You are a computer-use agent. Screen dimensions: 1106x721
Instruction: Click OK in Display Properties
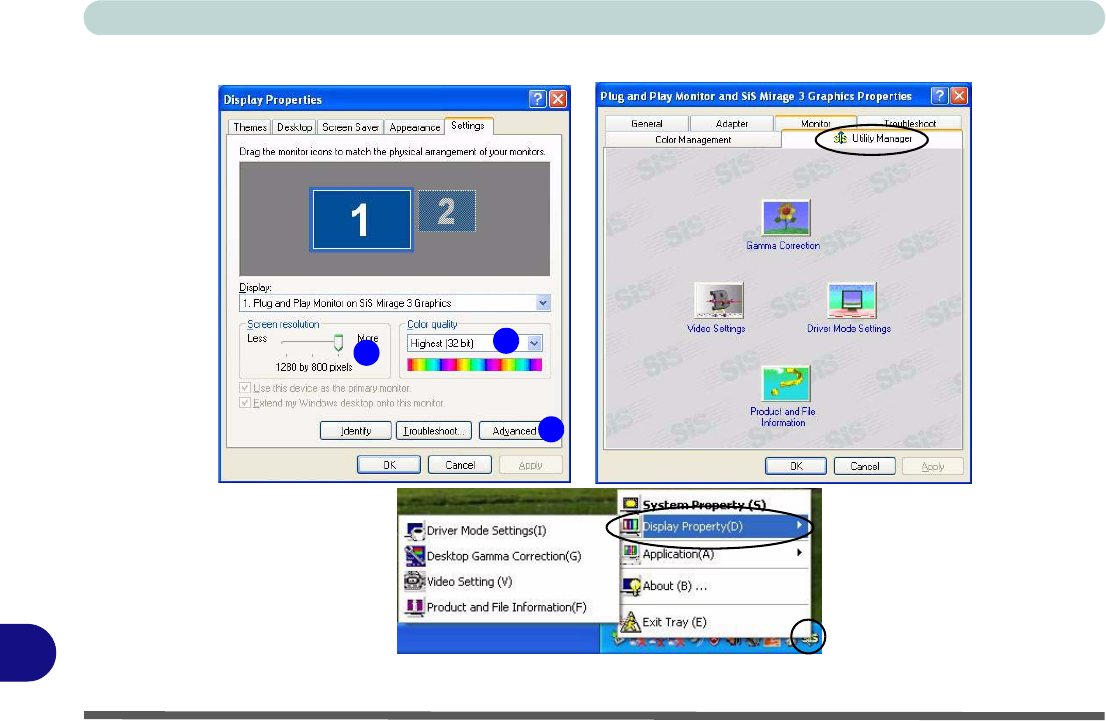tap(389, 465)
